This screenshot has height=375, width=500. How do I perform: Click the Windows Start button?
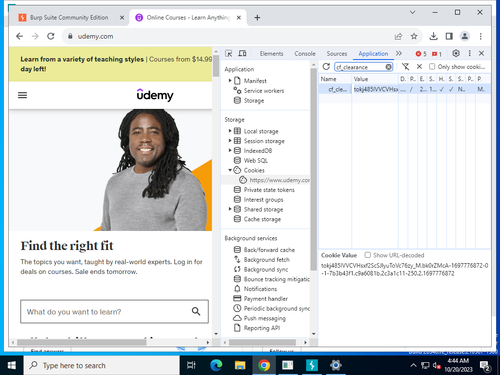(11, 365)
